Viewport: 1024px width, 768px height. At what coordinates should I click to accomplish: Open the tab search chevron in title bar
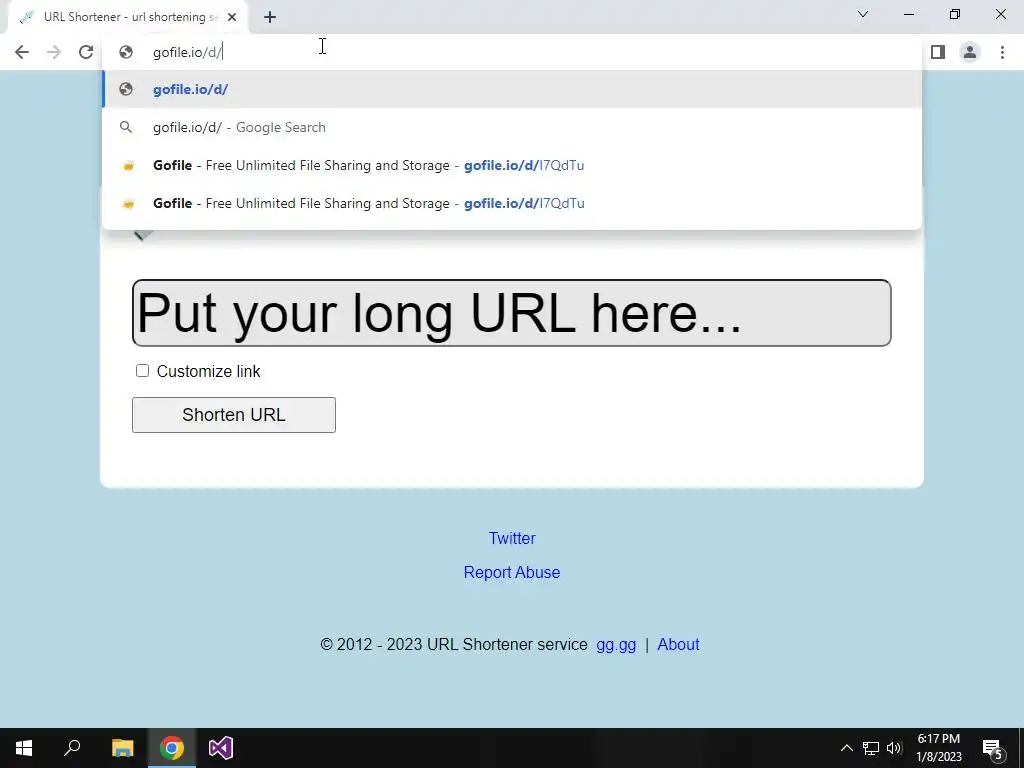coord(863,14)
